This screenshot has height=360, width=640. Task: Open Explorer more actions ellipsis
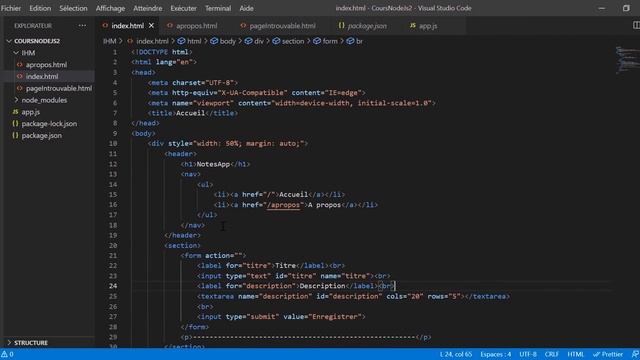tap(82, 25)
